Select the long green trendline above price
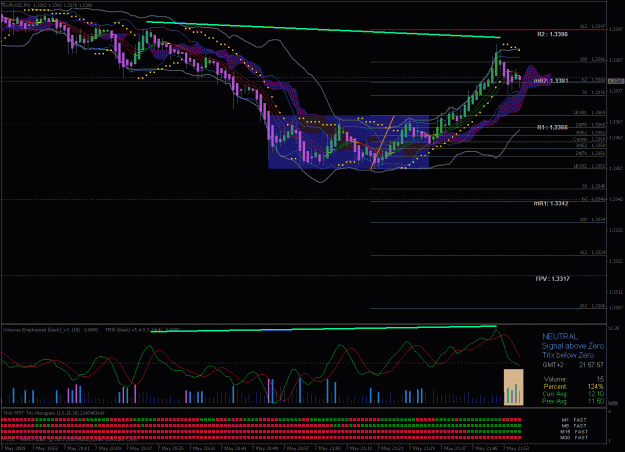 [323, 29]
